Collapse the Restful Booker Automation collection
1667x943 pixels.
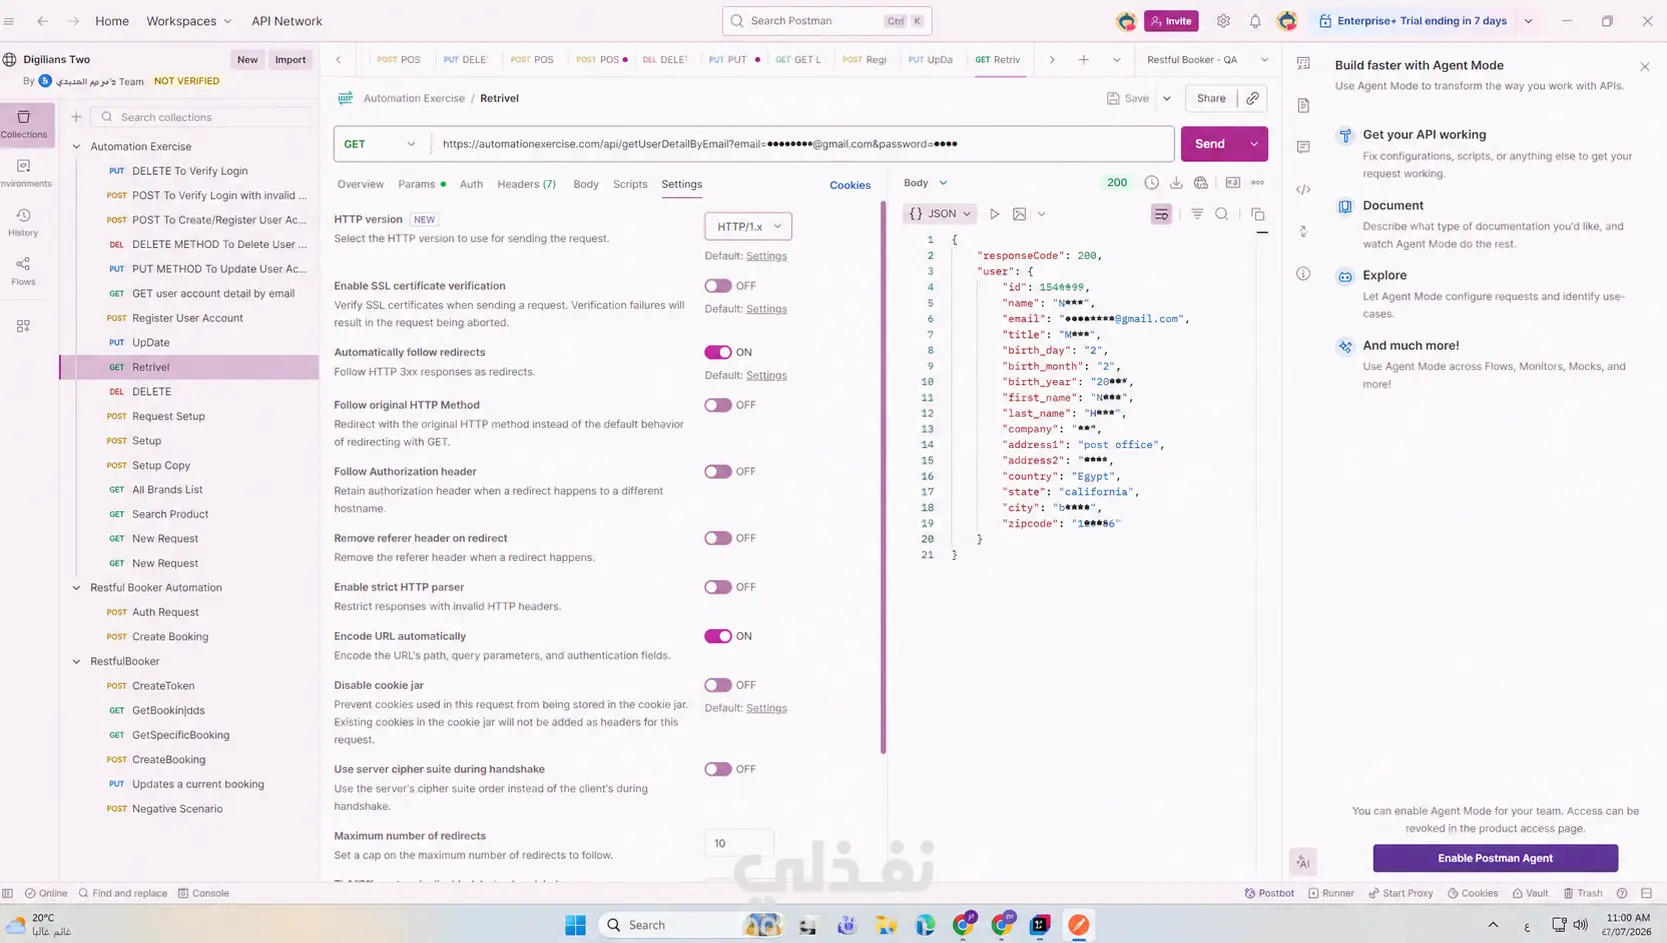[76, 588]
